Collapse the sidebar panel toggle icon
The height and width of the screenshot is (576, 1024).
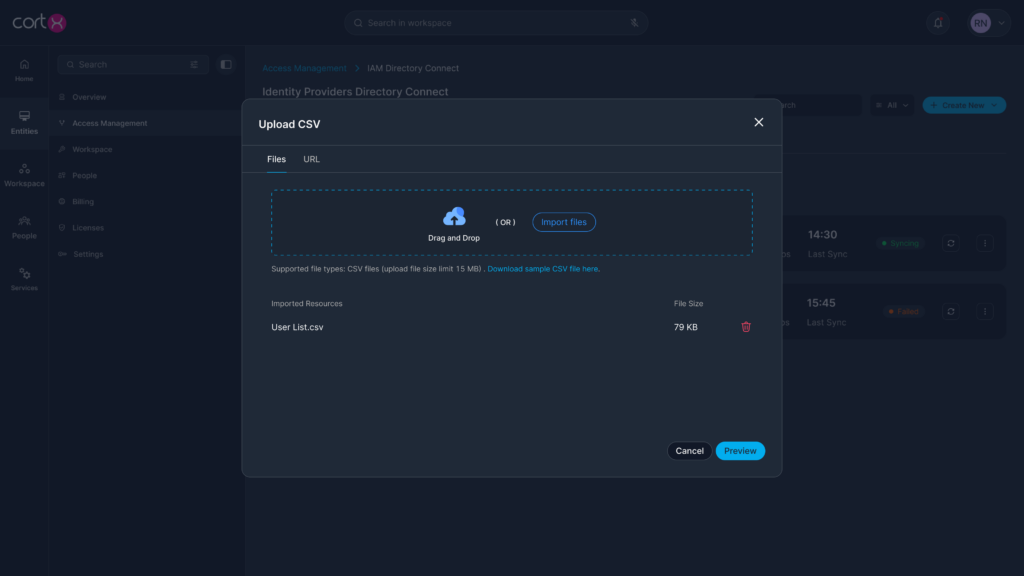point(226,64)
